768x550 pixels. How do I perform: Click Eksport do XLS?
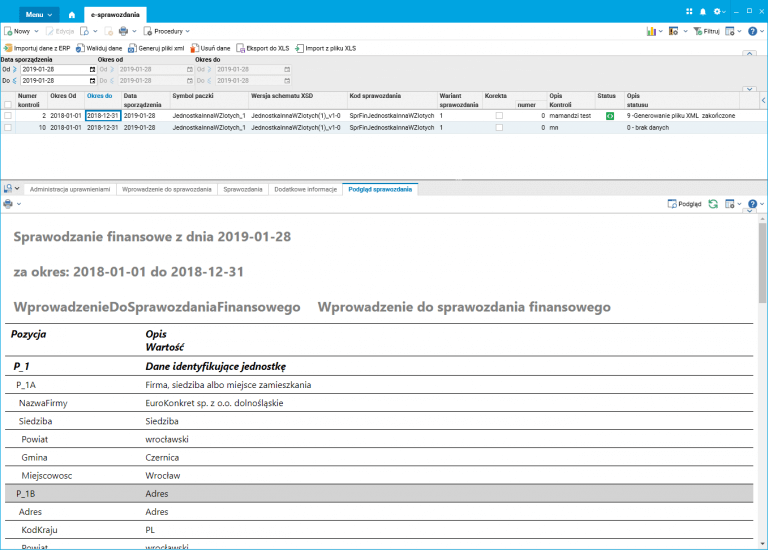pyautogui.click(x=263, y=48)
